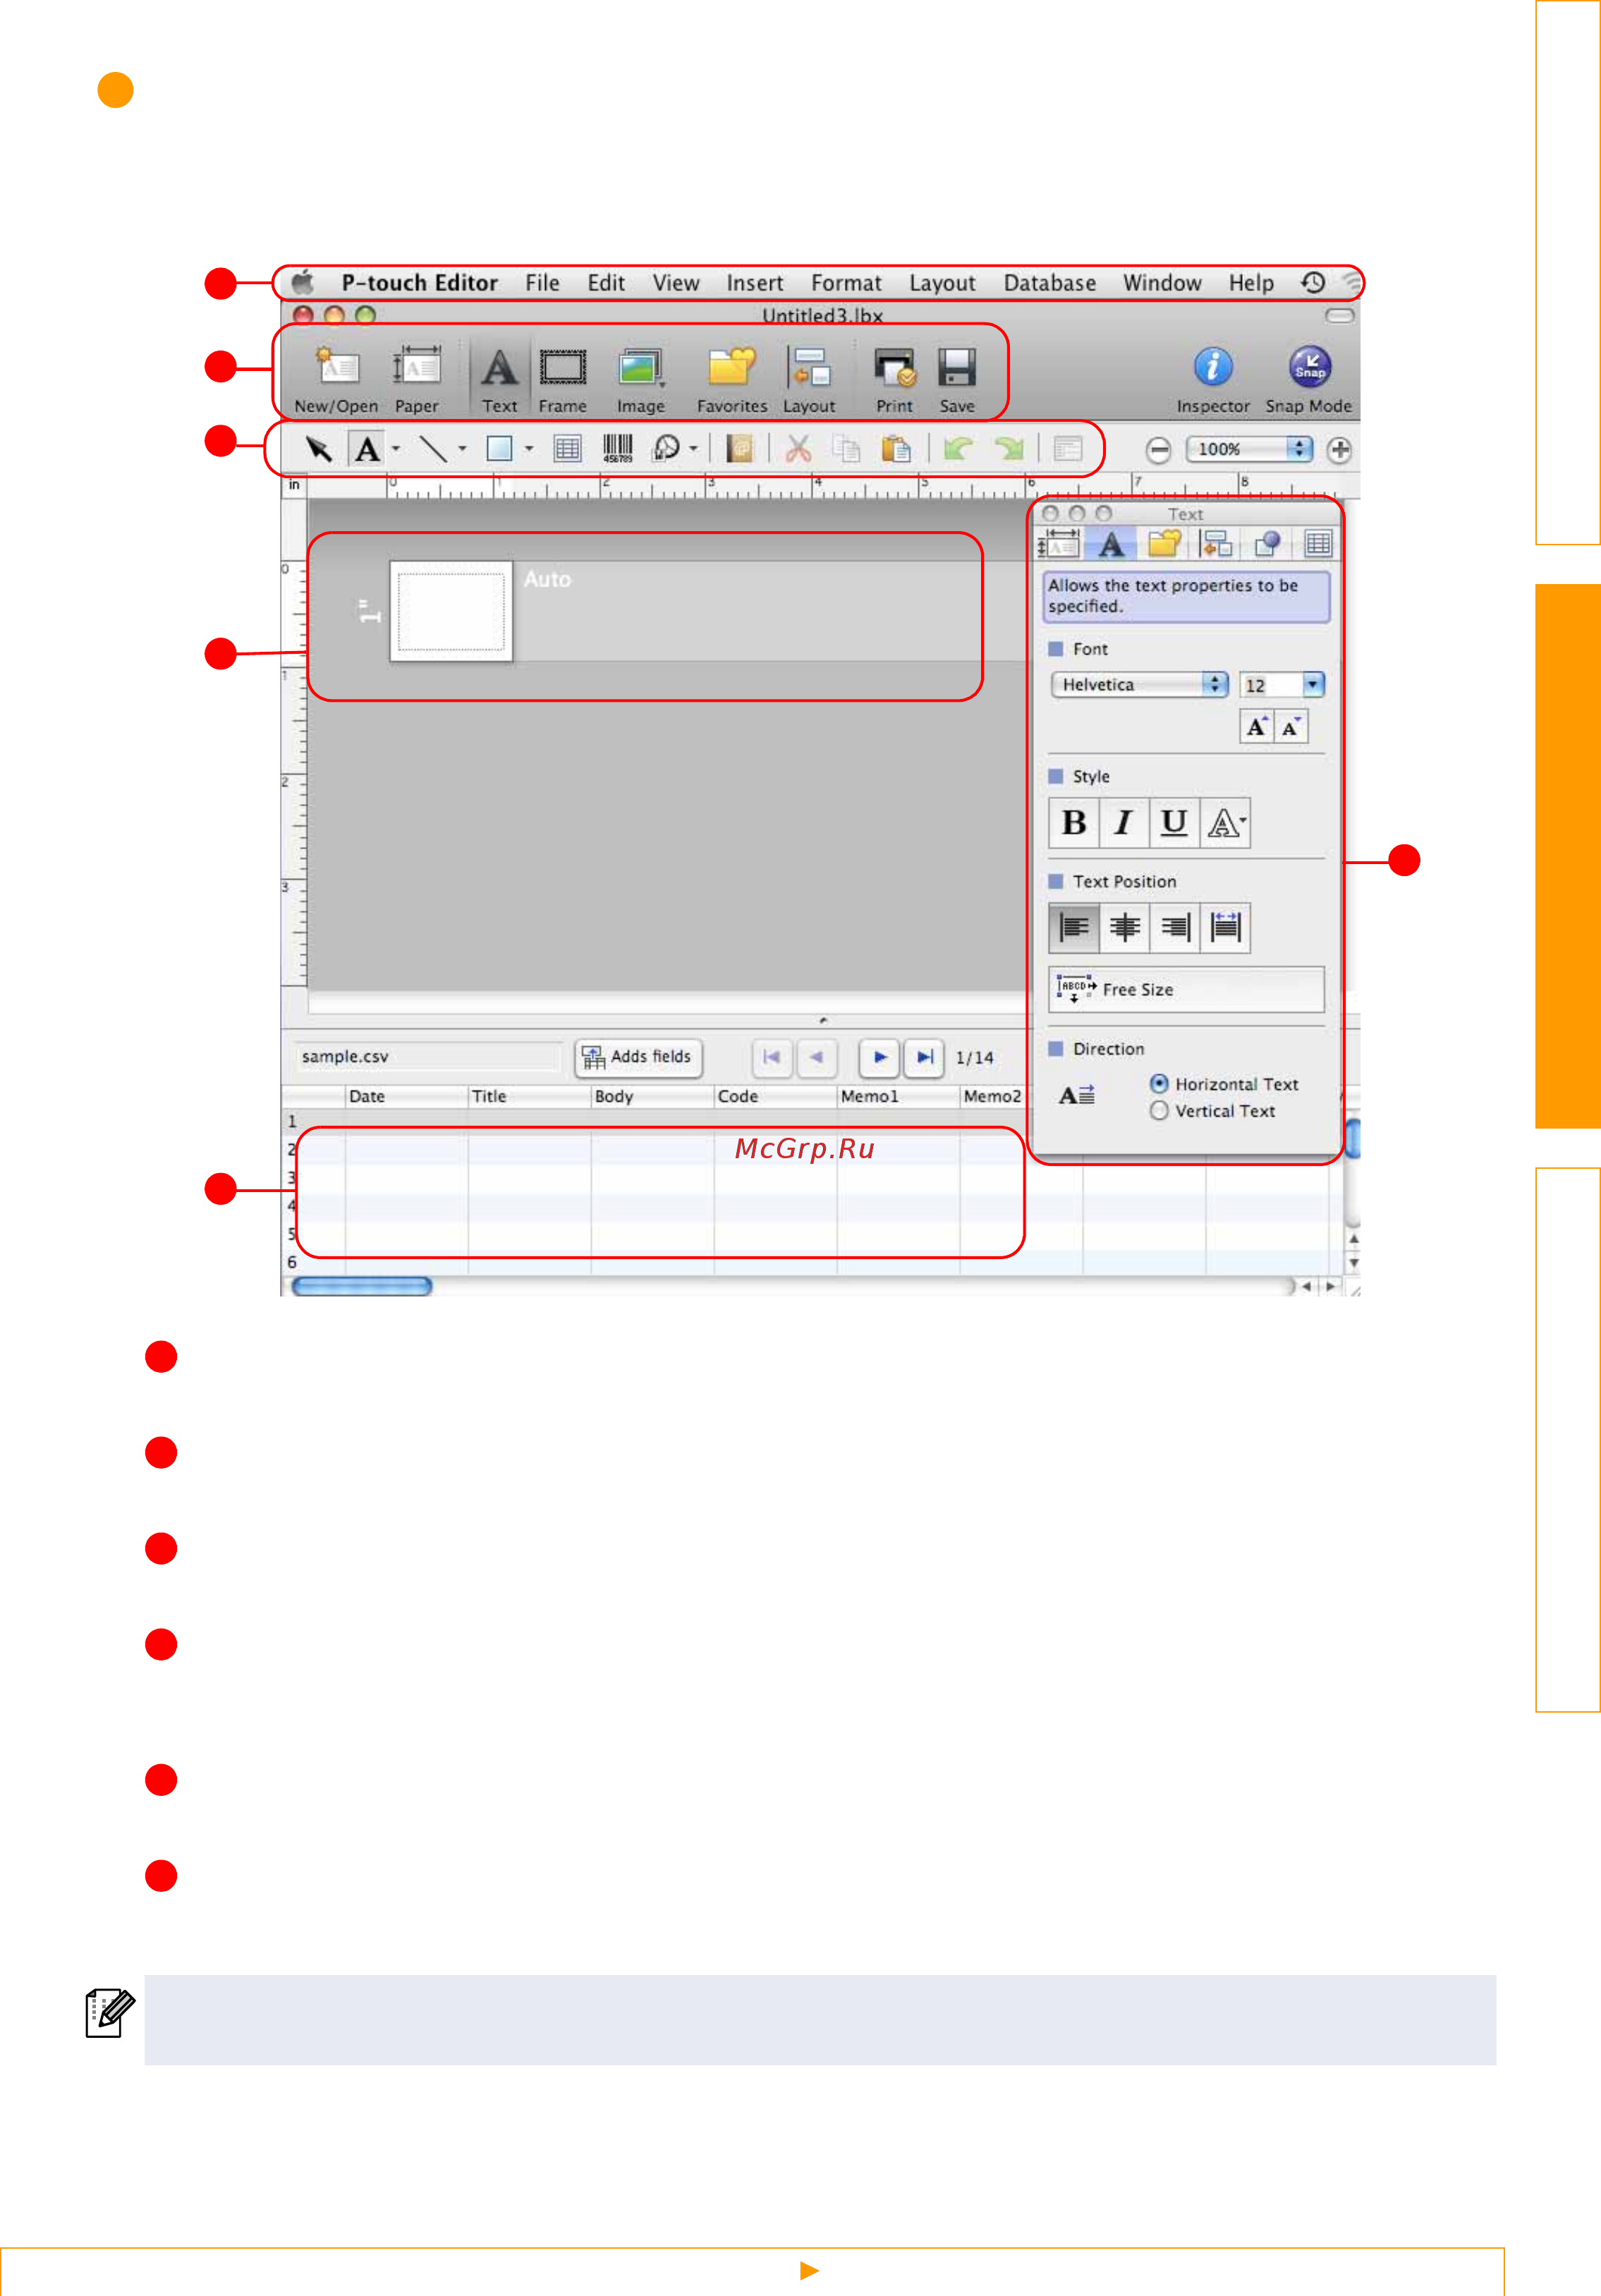Select Horizontal Text radio button

[1159, 1083]
